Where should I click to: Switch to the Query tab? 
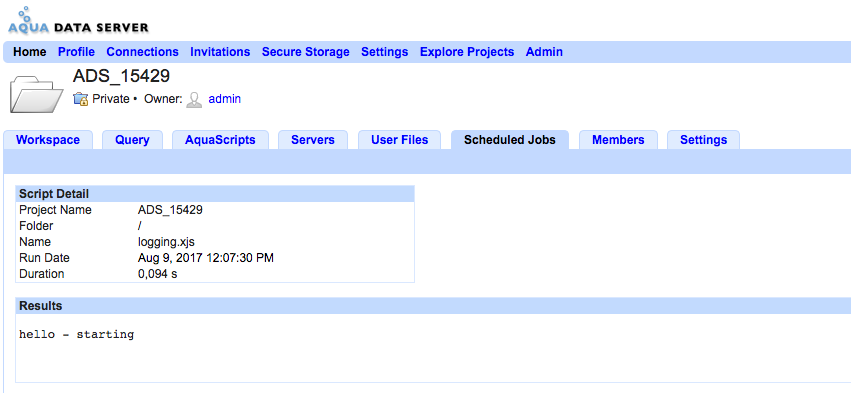[x=132, y=140]
